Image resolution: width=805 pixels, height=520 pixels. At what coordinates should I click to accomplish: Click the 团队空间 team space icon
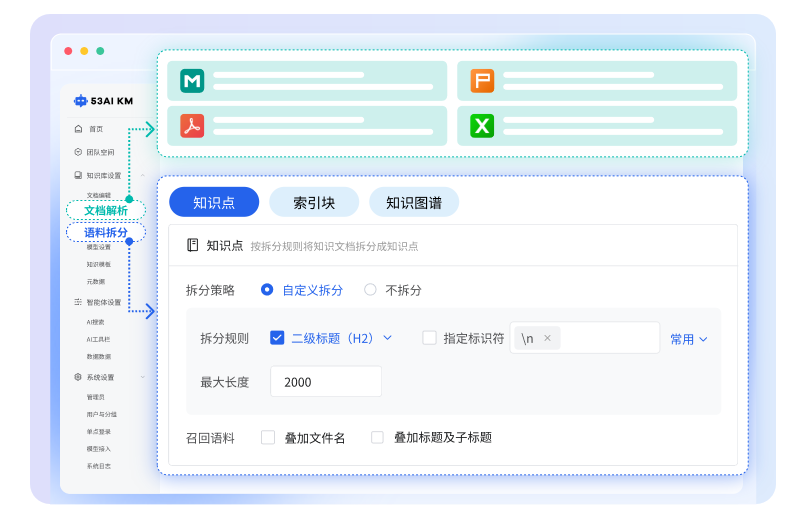[x=78, y=152]
